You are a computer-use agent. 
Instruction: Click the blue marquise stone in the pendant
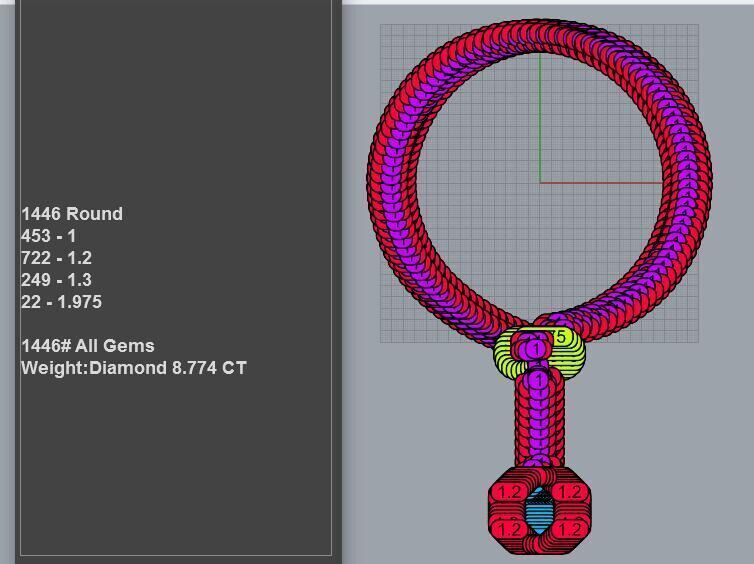tap(538, 511)
